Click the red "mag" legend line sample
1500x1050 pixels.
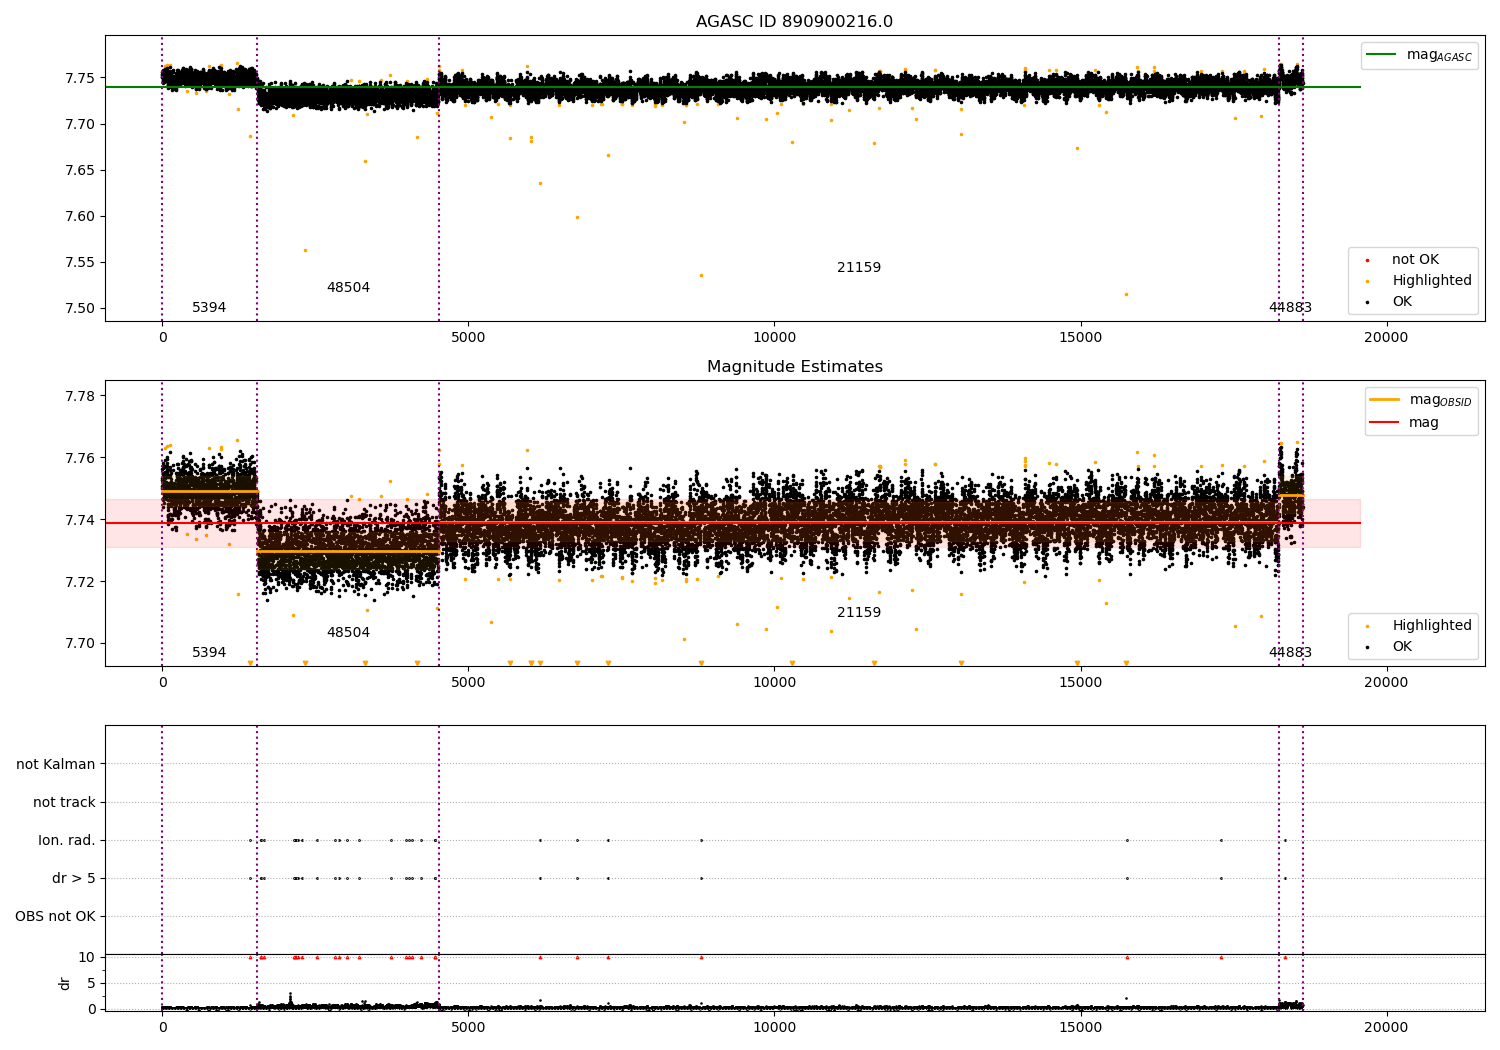(1385, 422)
